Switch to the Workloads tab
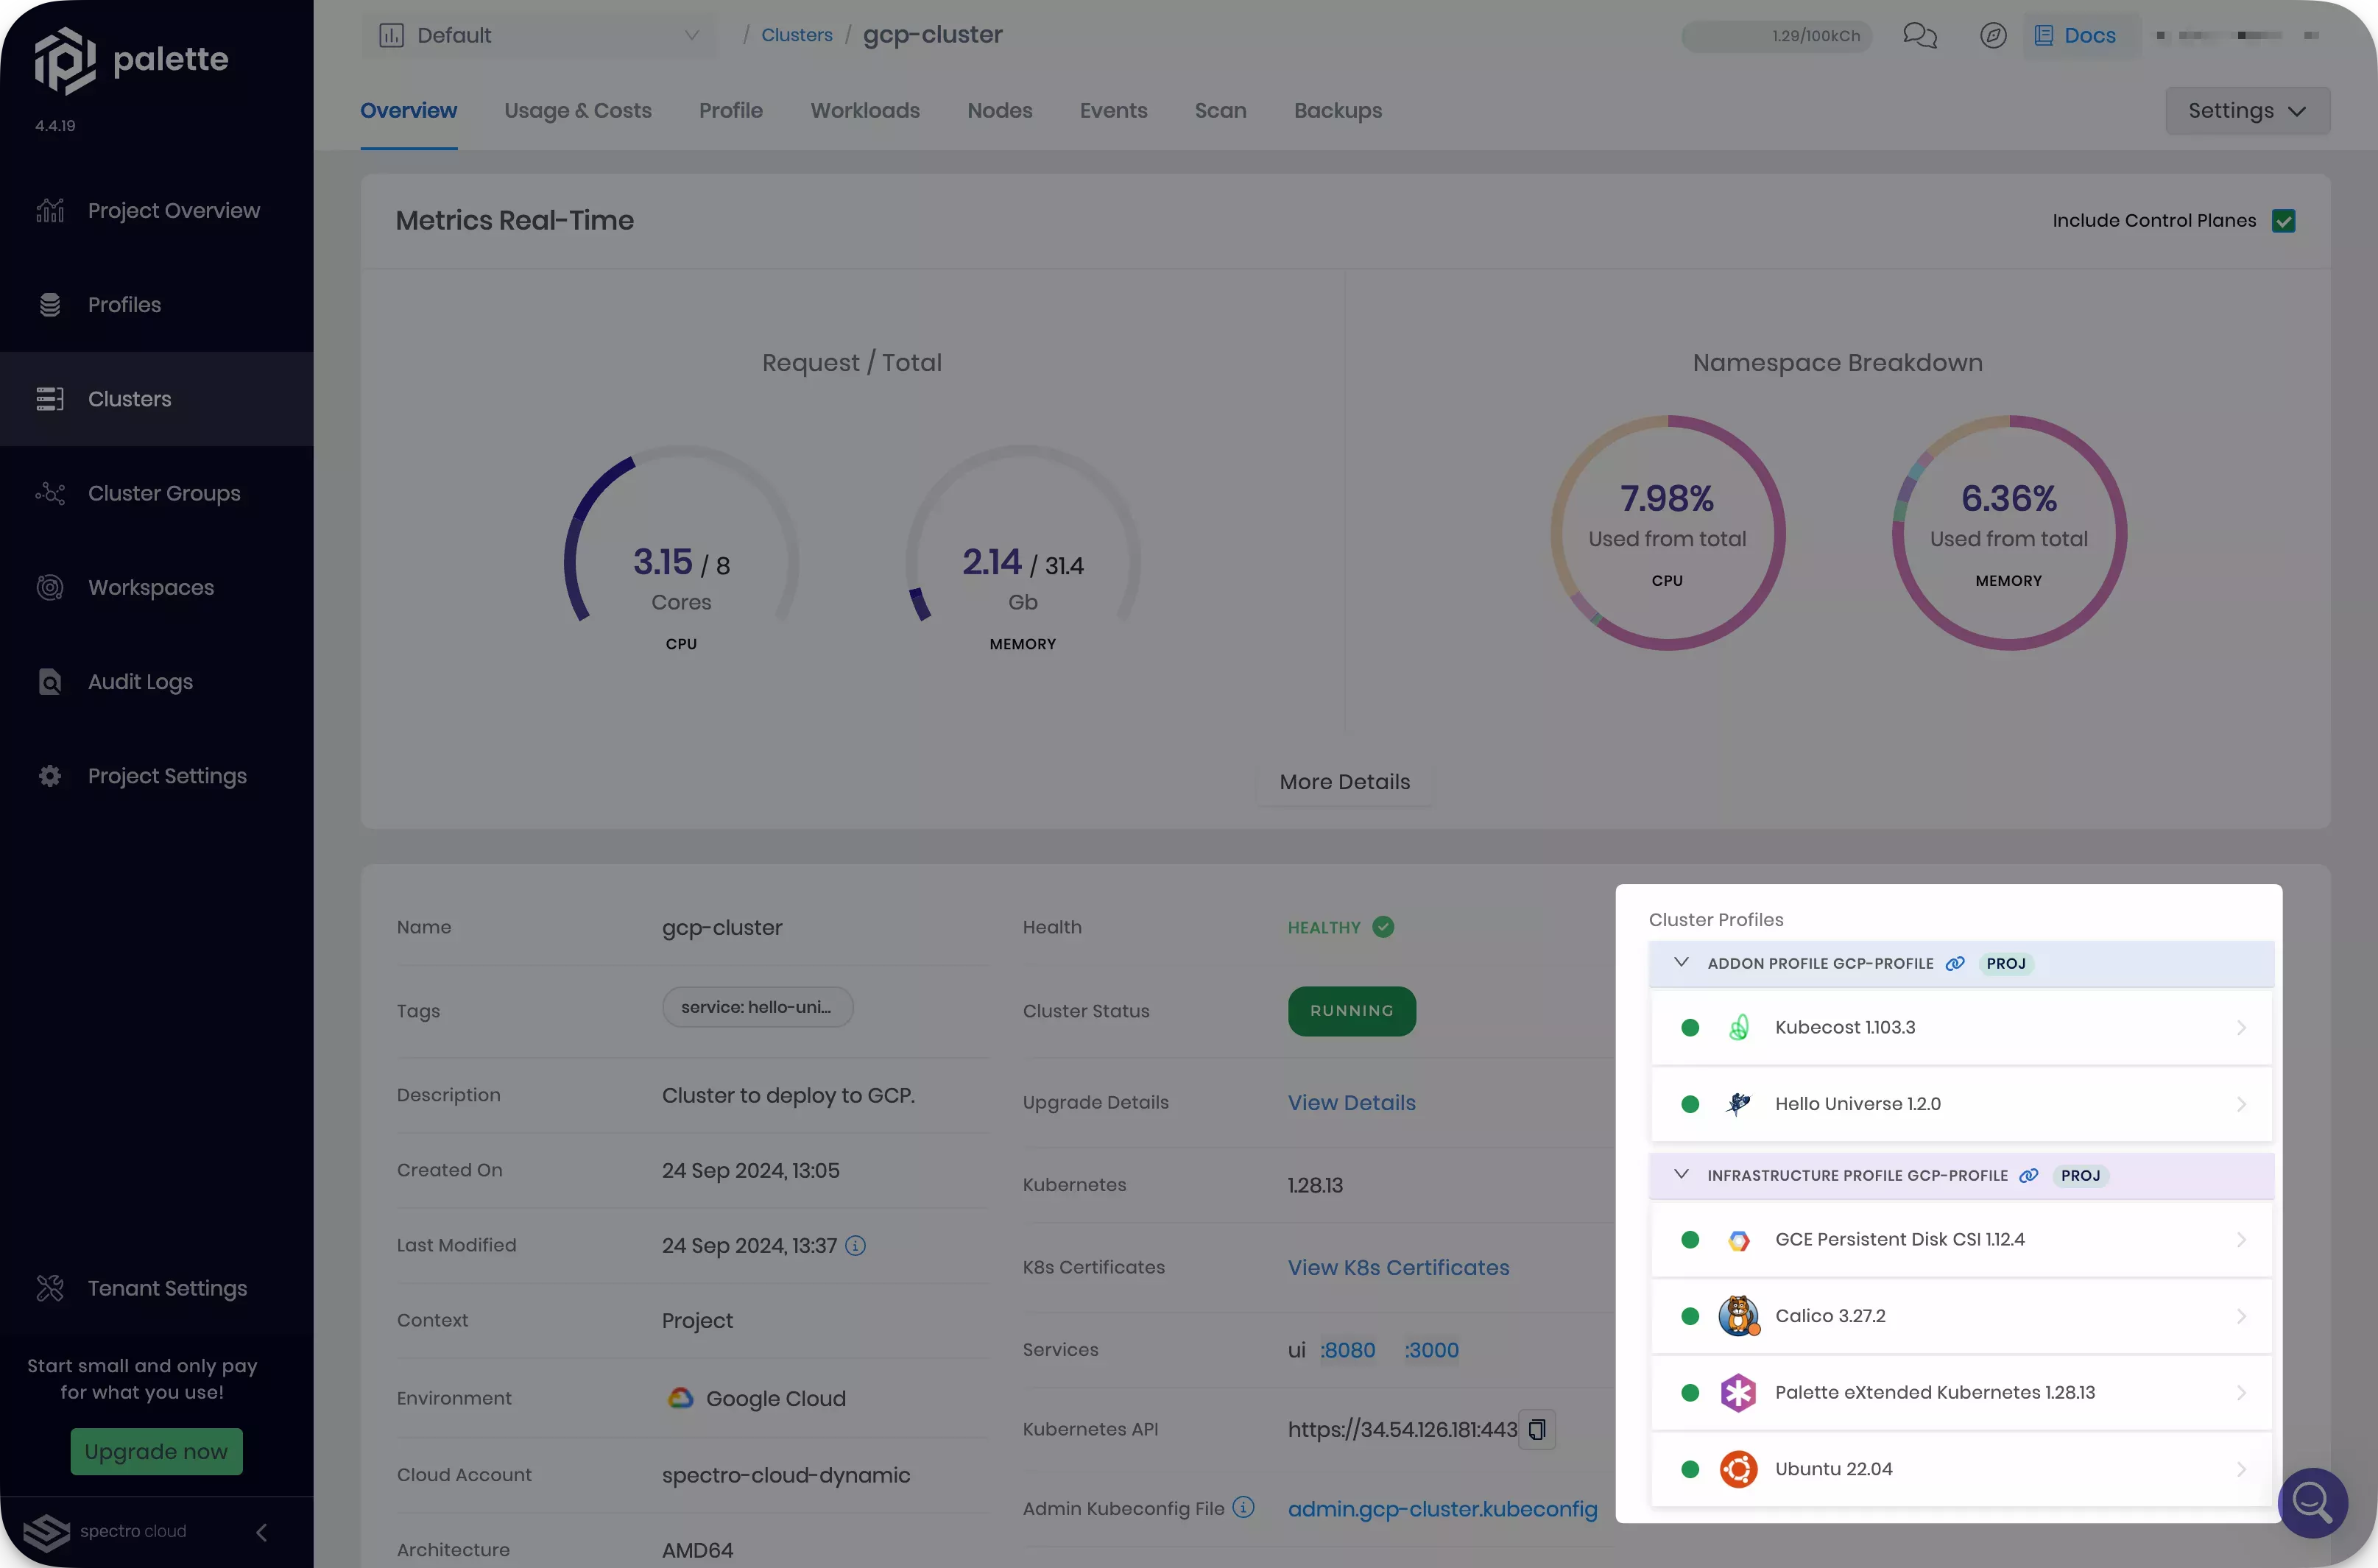 (864, 108)
